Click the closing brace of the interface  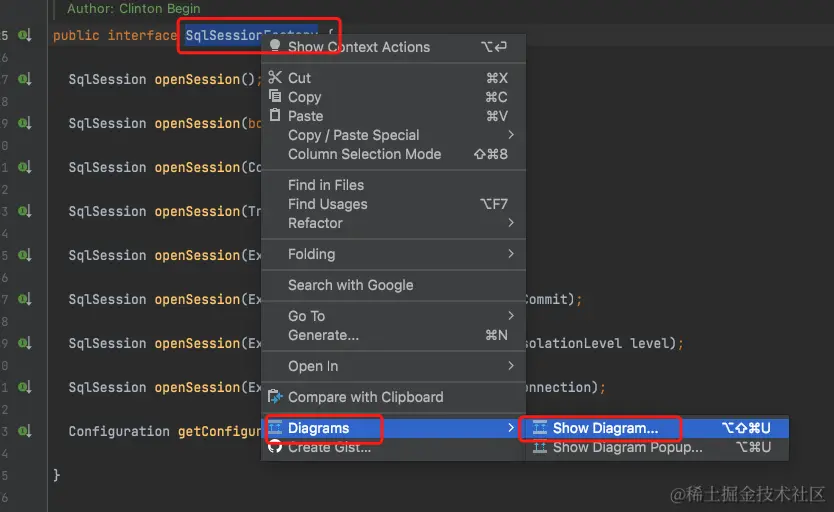(x=56, y=475)
